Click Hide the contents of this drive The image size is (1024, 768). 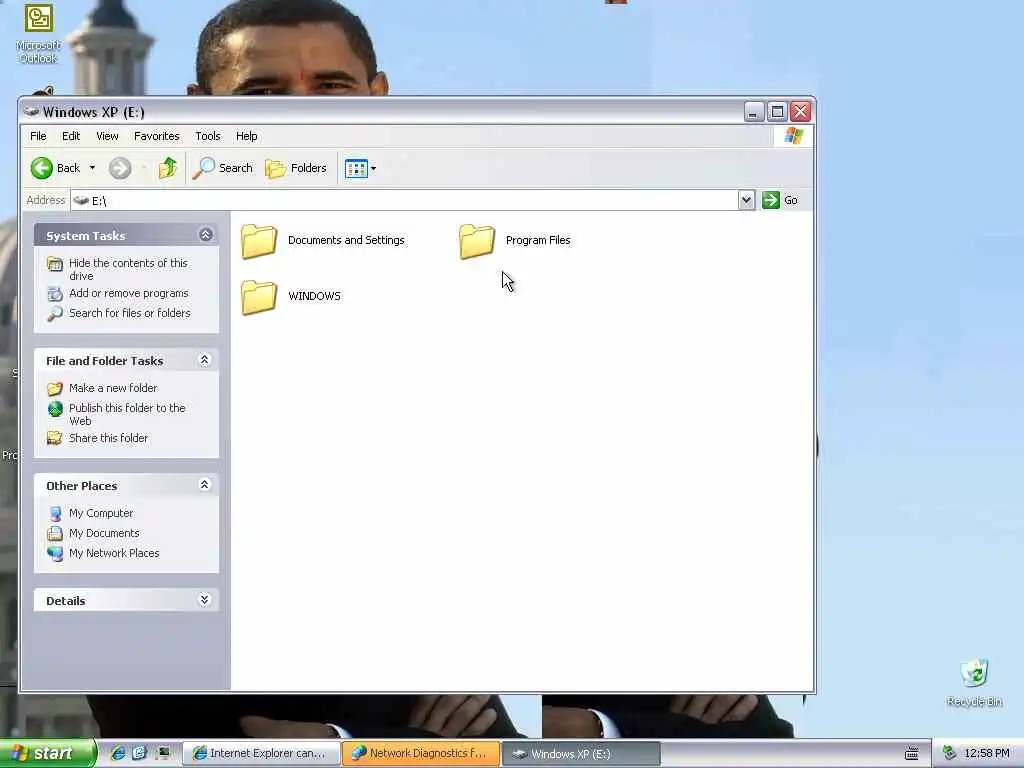tap(128, 269)
